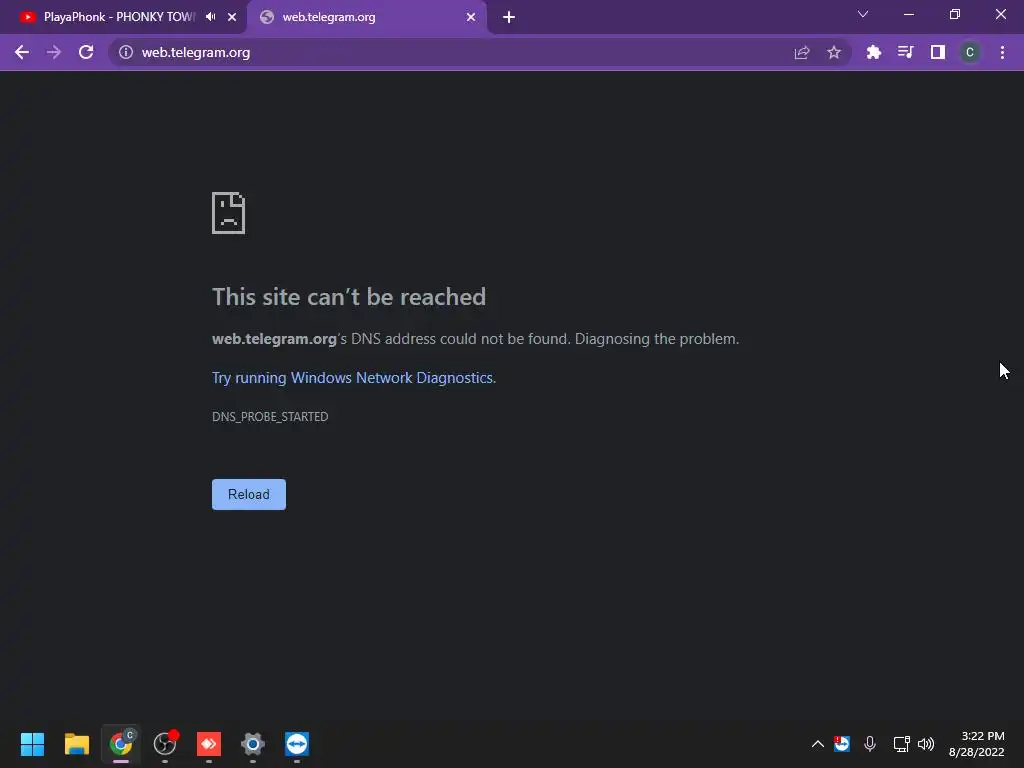Open the Chrome profile avatar C
Screen dimensions: 1024x768
(x=970, y=52)
